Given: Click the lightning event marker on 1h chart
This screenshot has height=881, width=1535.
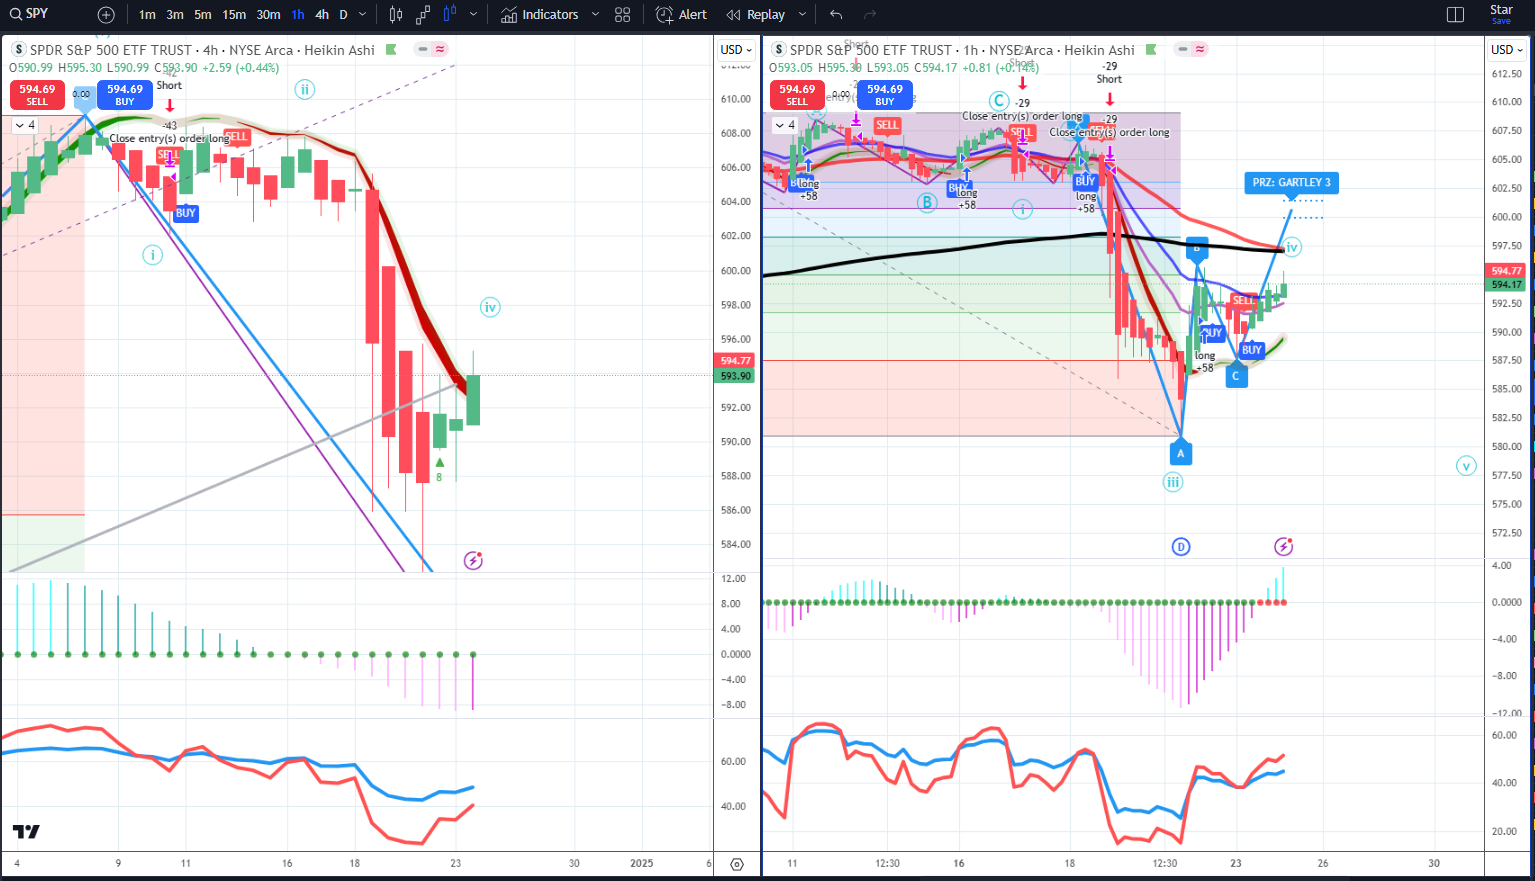Looking at the screenshot, I should [x=1284, y=546].
